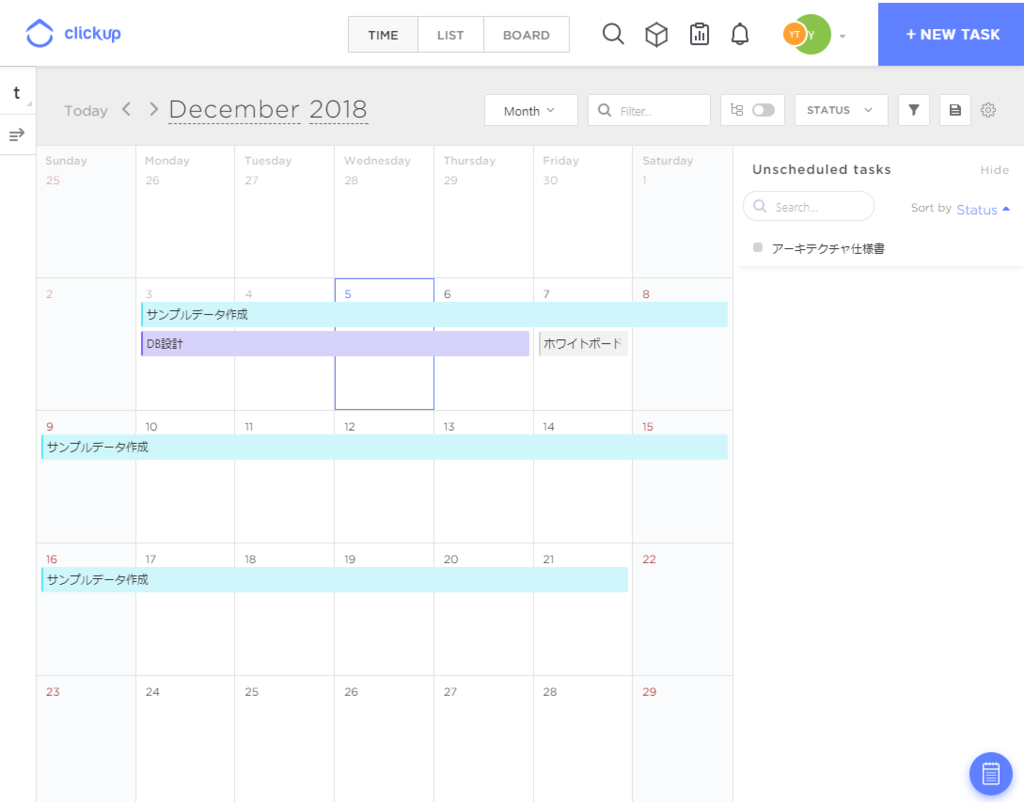Click the ClickUp logo
The width and height of the screenshot is (1024, 802).
73,33
